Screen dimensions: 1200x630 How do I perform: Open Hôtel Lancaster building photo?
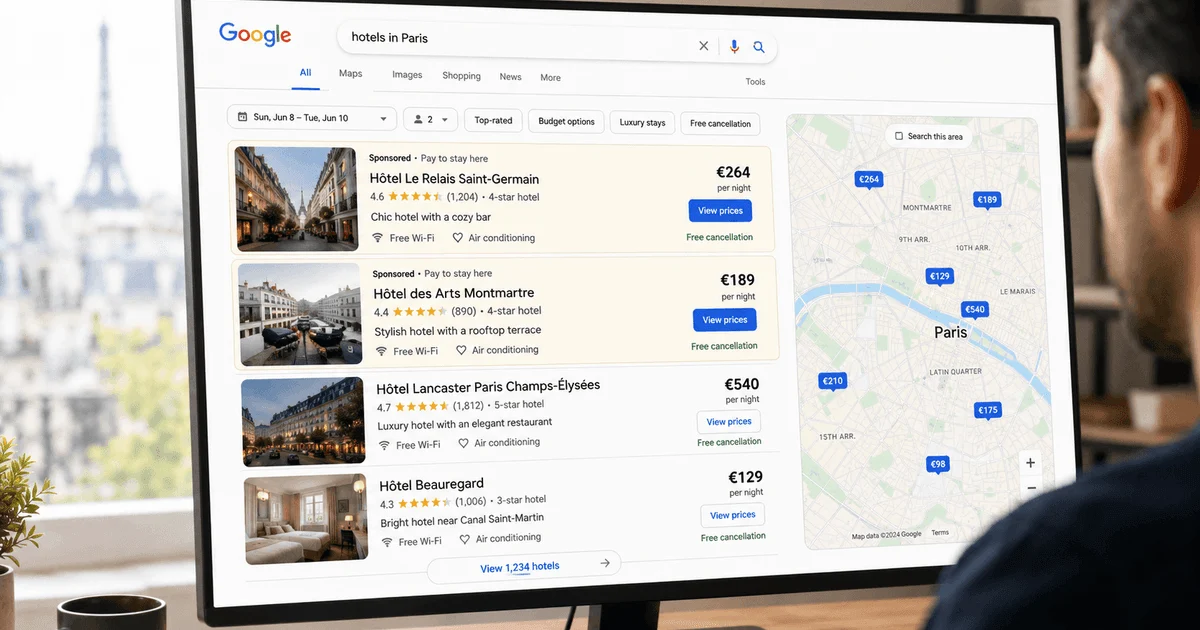click(x=302, y=421)
